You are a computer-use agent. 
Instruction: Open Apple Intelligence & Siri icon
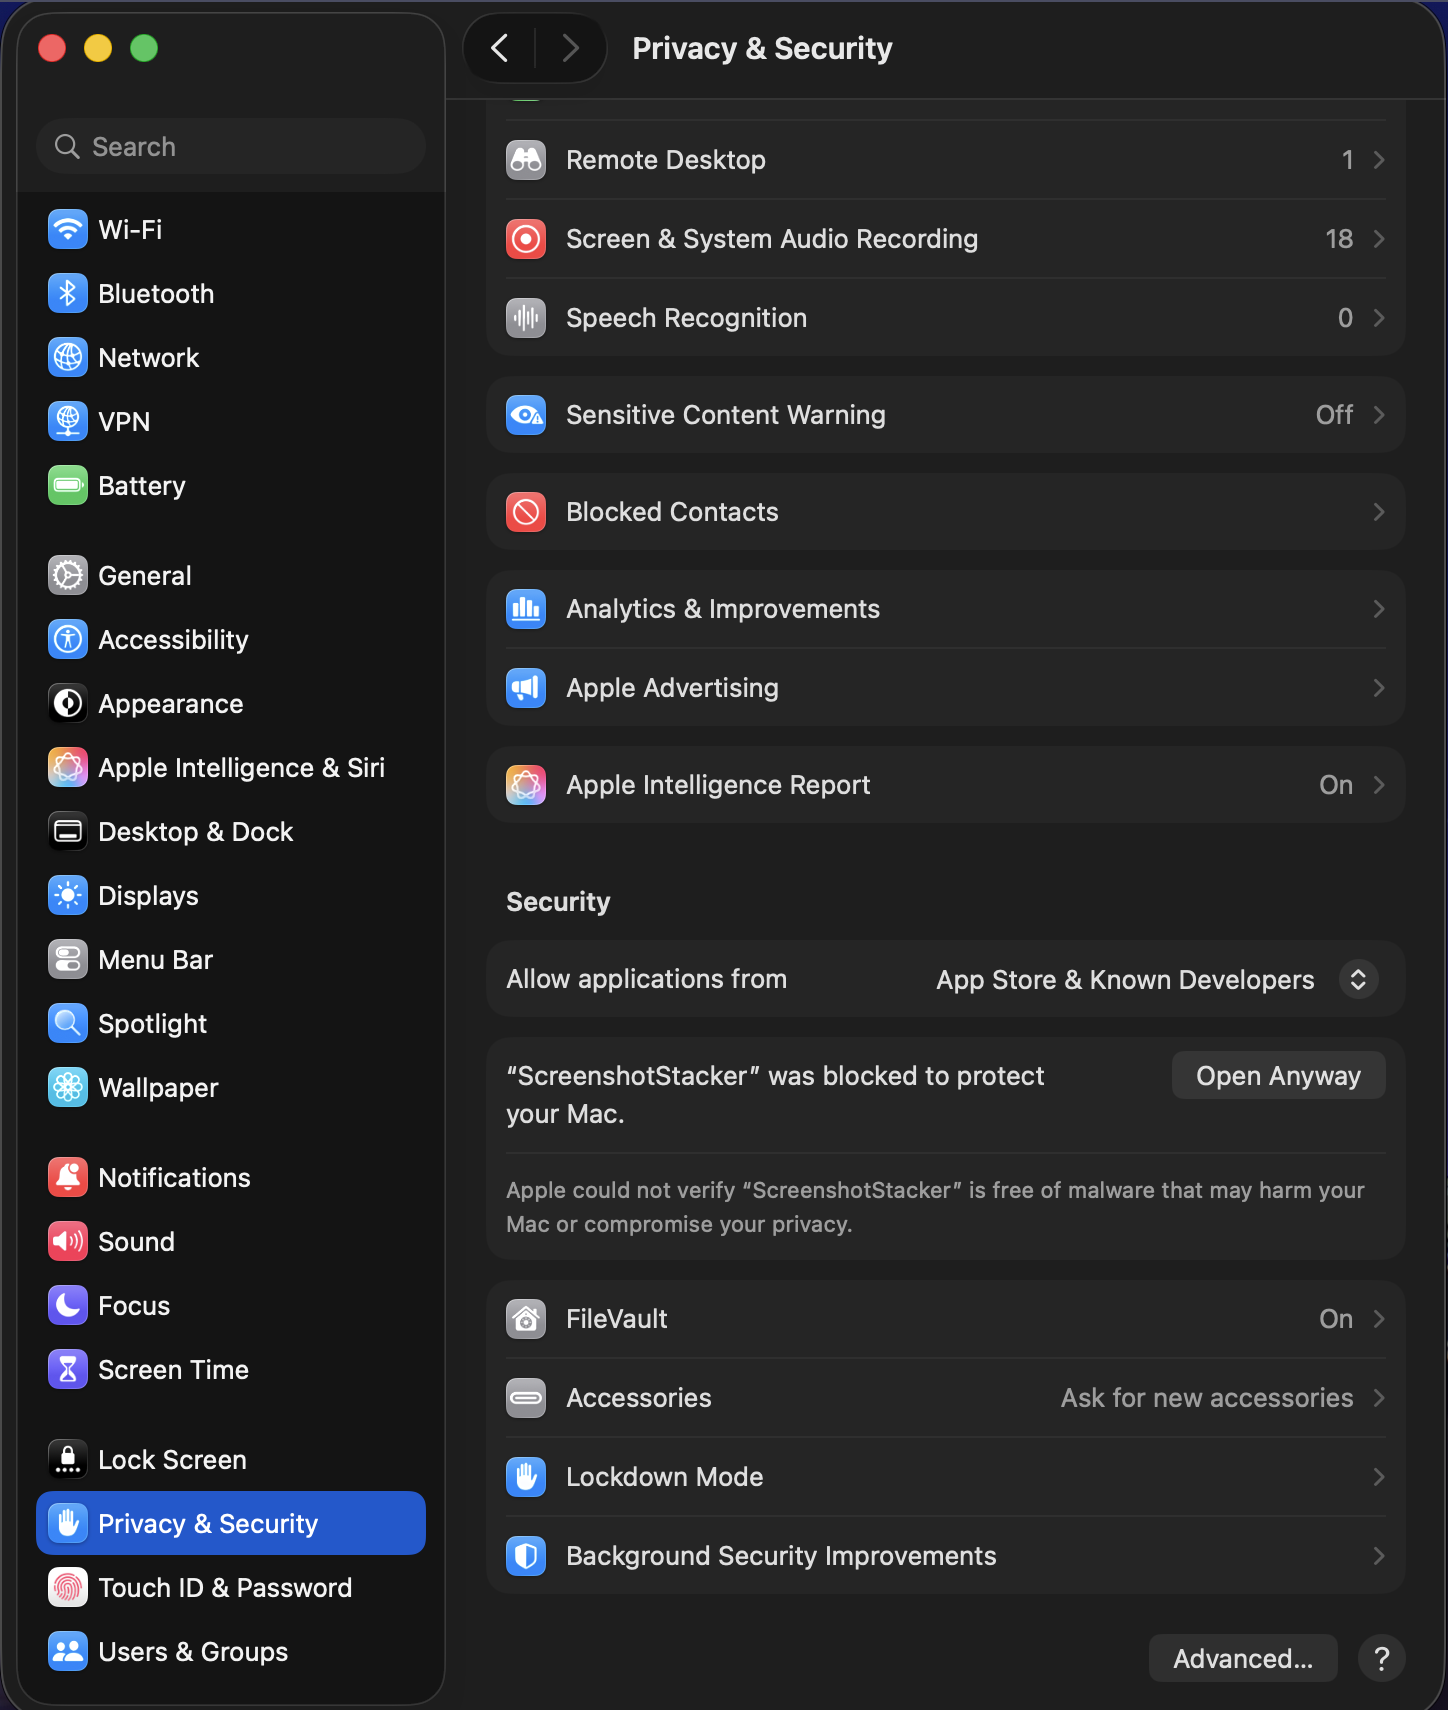coord(68,768)
